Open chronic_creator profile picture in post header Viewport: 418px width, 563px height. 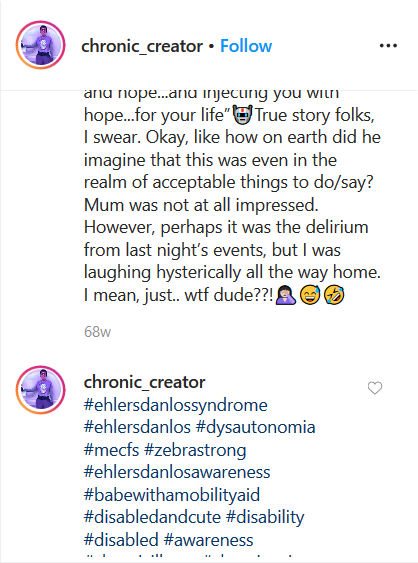pyautogui.click(x=41, y=45)
